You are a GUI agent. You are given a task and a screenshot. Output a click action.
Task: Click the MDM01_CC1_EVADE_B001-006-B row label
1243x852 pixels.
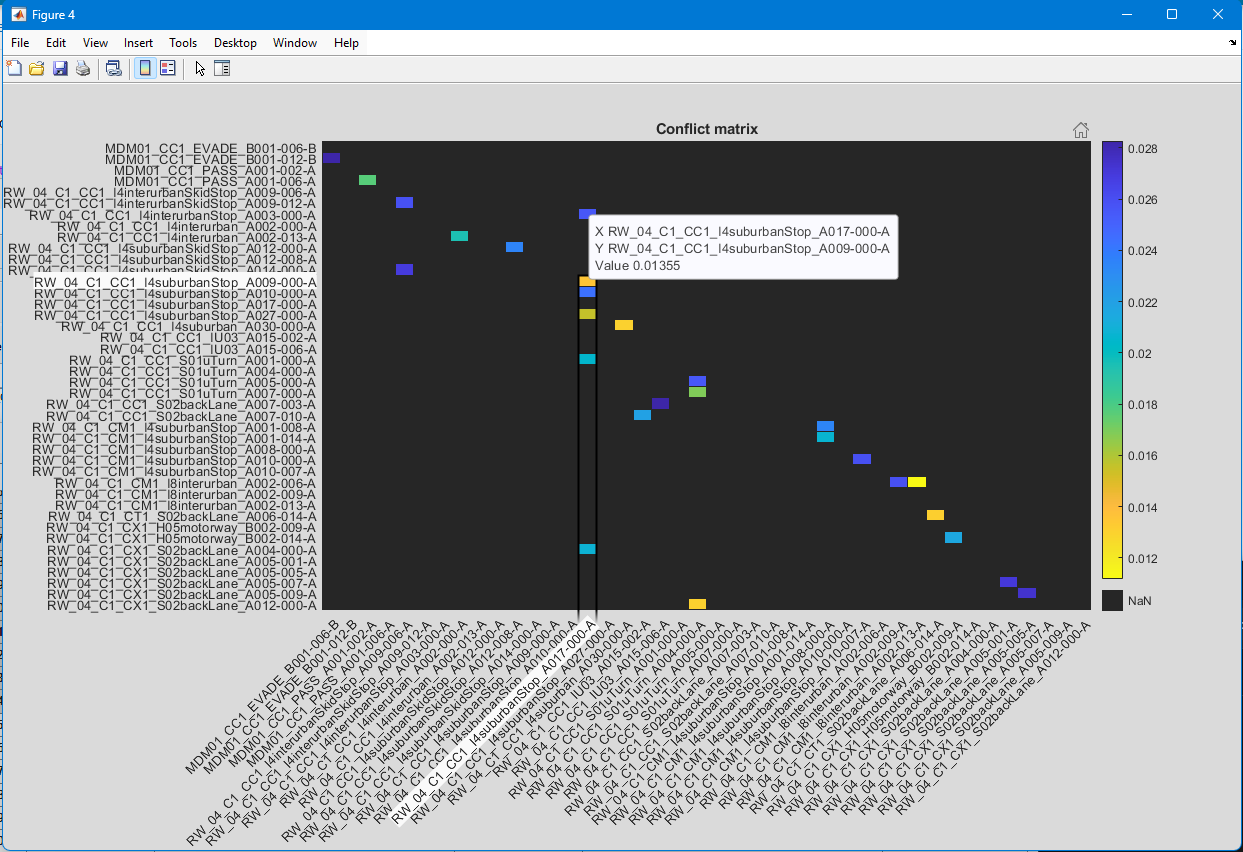[x=210, y=148]
